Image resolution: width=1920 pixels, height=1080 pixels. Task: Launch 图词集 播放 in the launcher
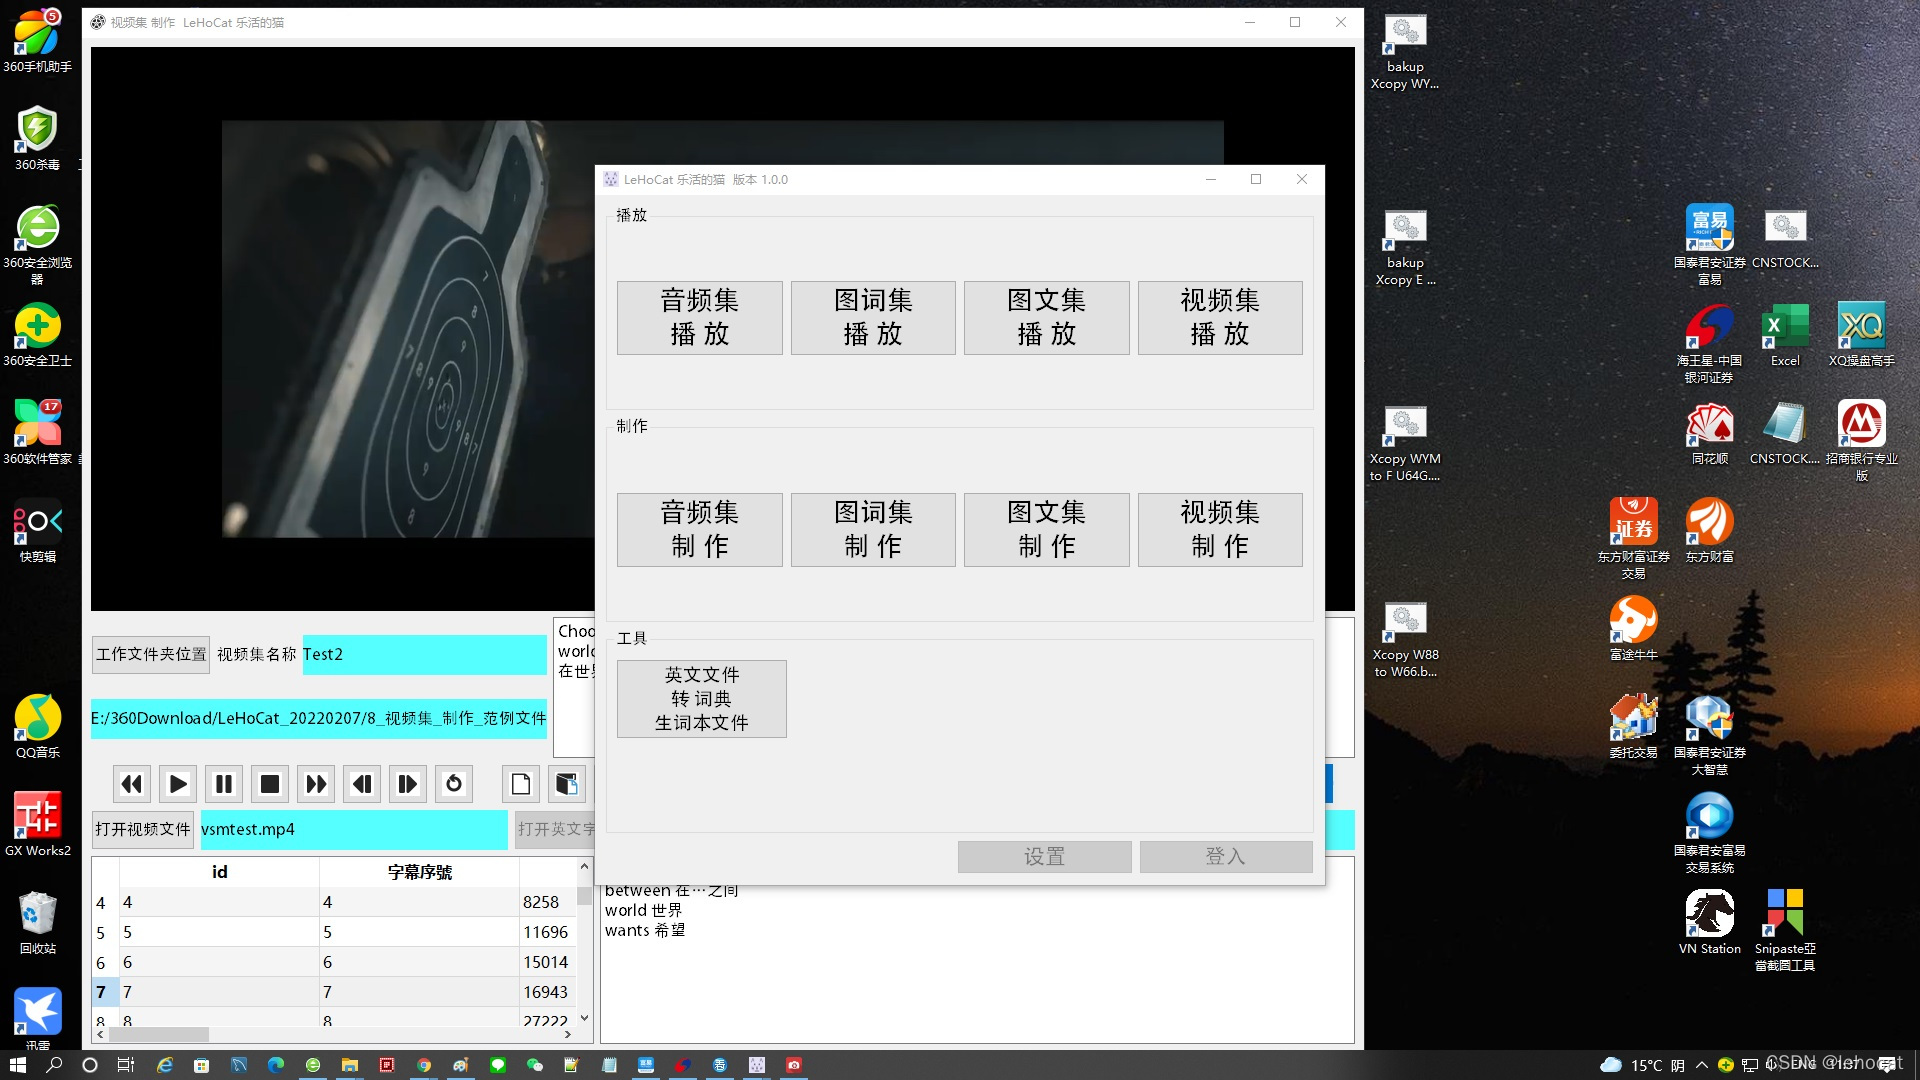[872, 317]
